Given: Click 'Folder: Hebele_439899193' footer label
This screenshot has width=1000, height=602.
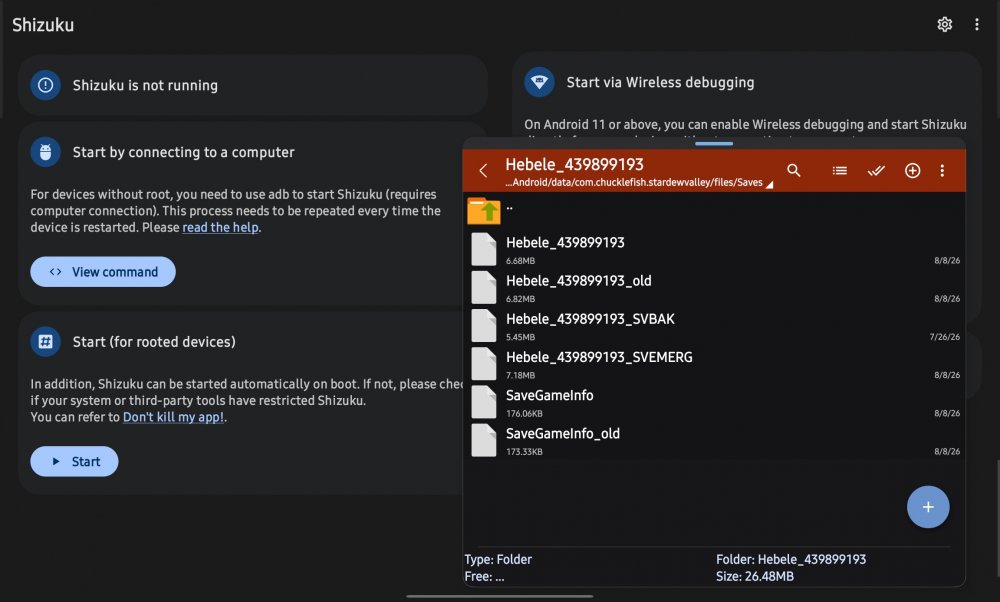Looking at the screenshot, I should click(791, 559).
